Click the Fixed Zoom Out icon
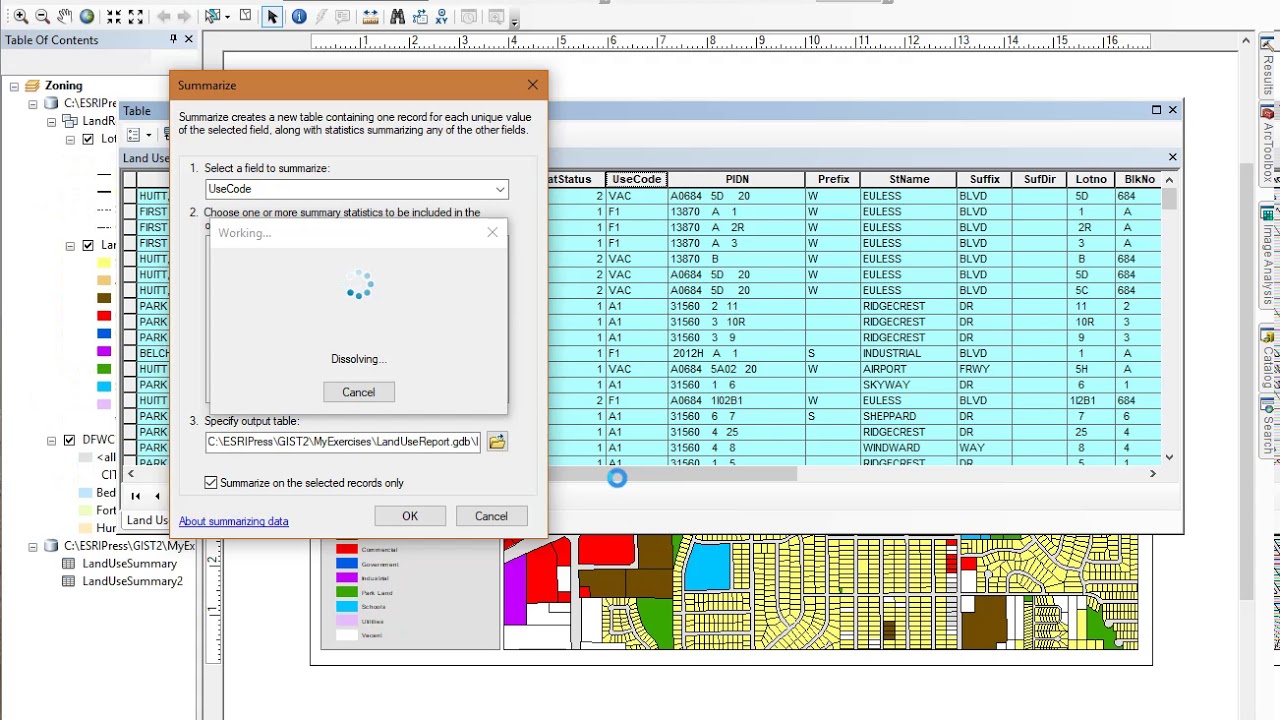Viewport: 1280px width, 720px height. [136, 17]
